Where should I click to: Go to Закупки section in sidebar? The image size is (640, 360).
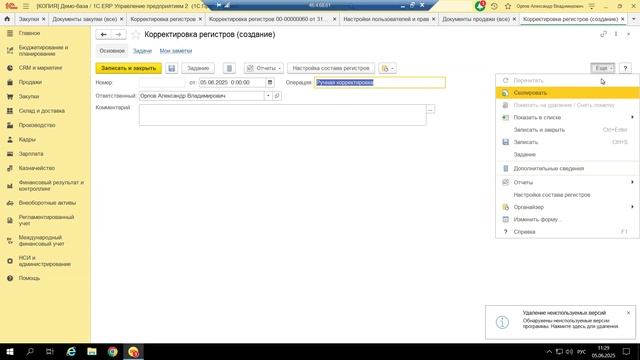coord(29,96)
